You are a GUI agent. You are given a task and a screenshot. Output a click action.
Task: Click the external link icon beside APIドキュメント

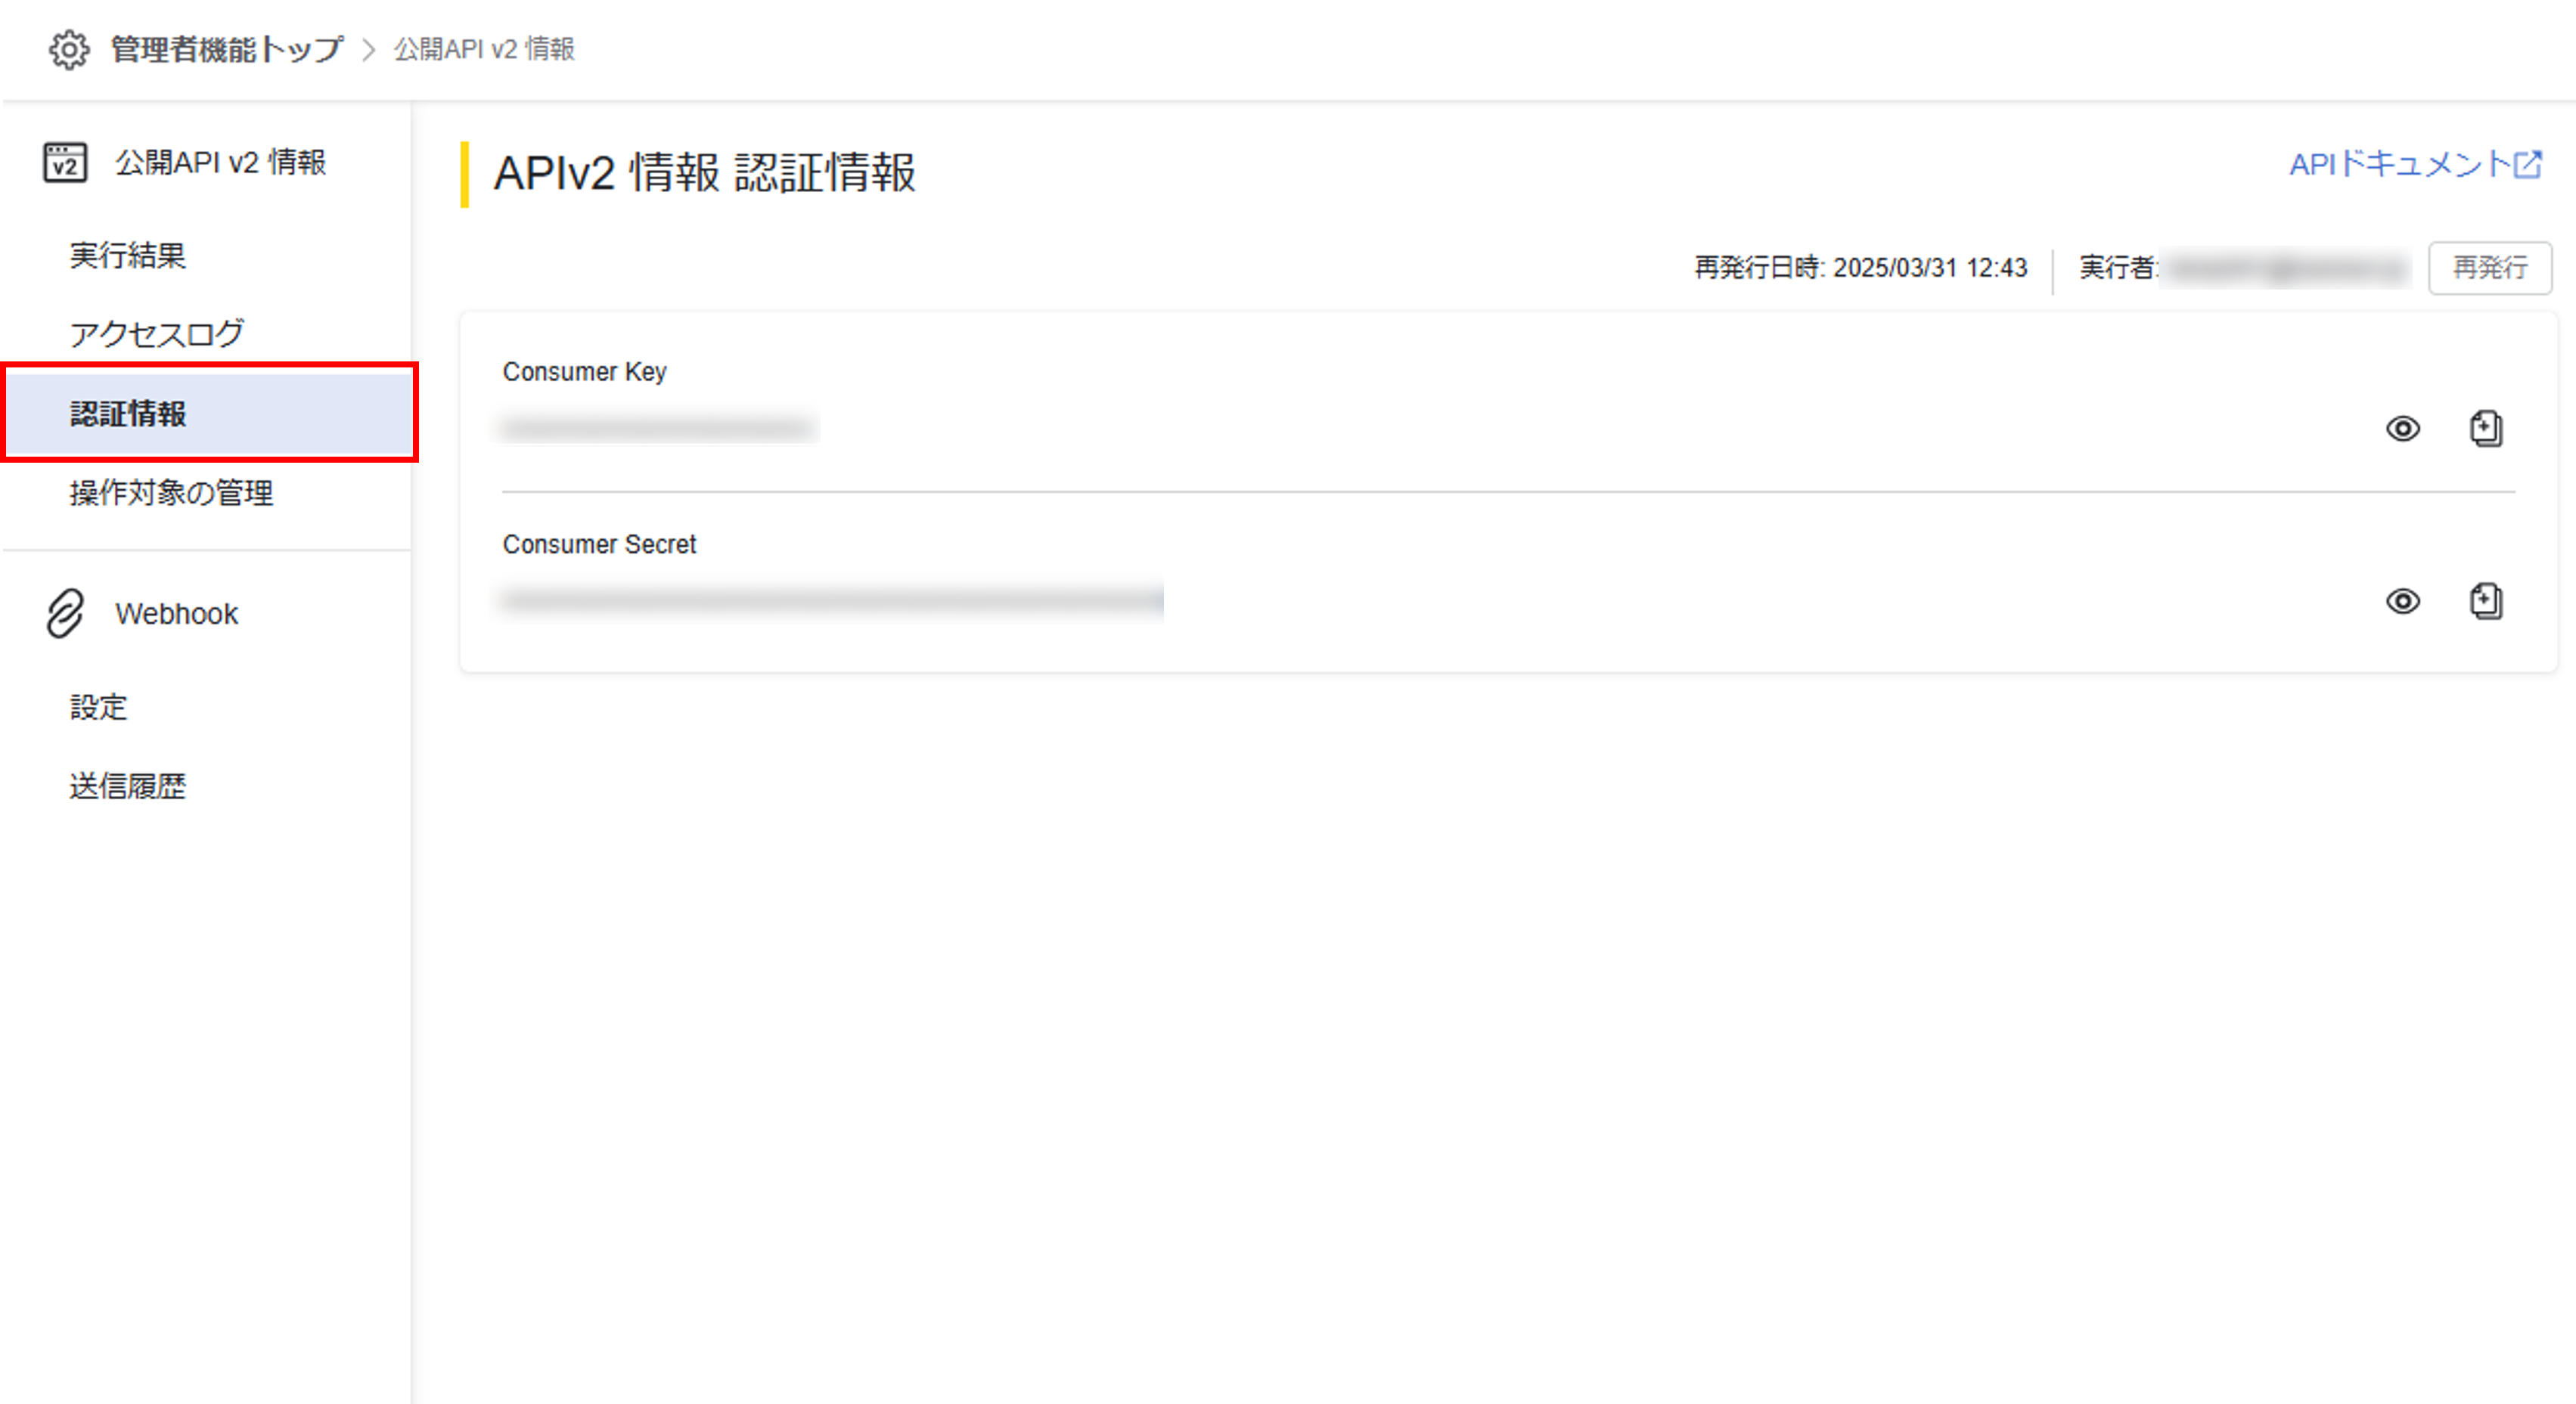[x=2528, y=164]
